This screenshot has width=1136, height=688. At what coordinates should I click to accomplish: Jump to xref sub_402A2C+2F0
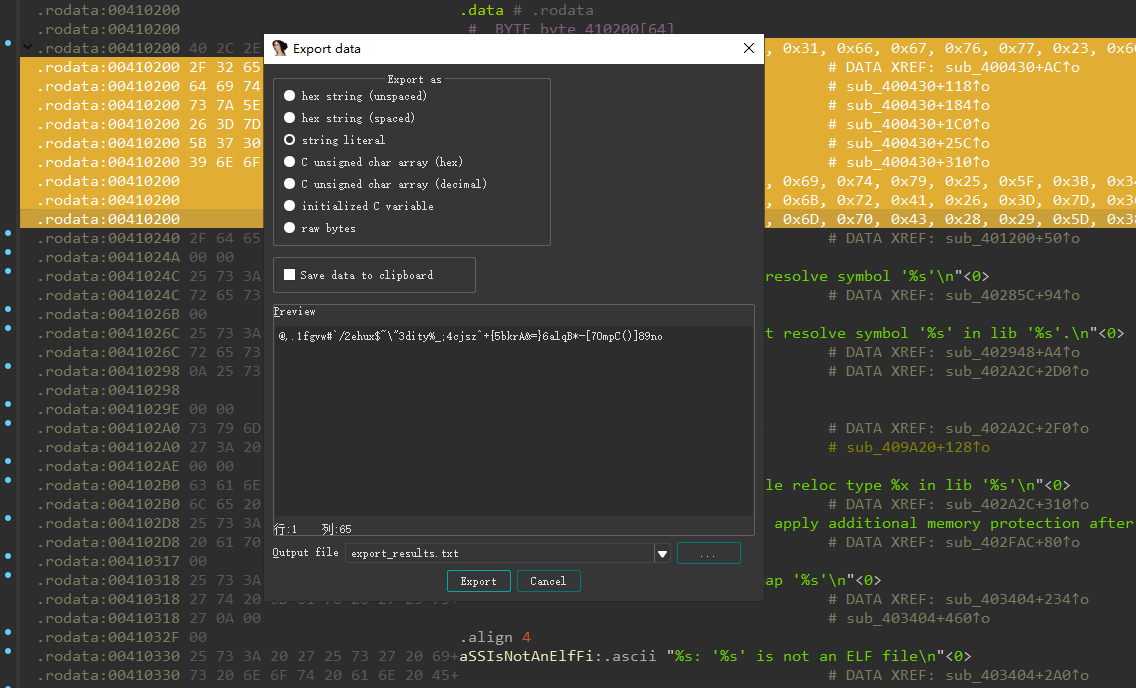point(1016,429)
